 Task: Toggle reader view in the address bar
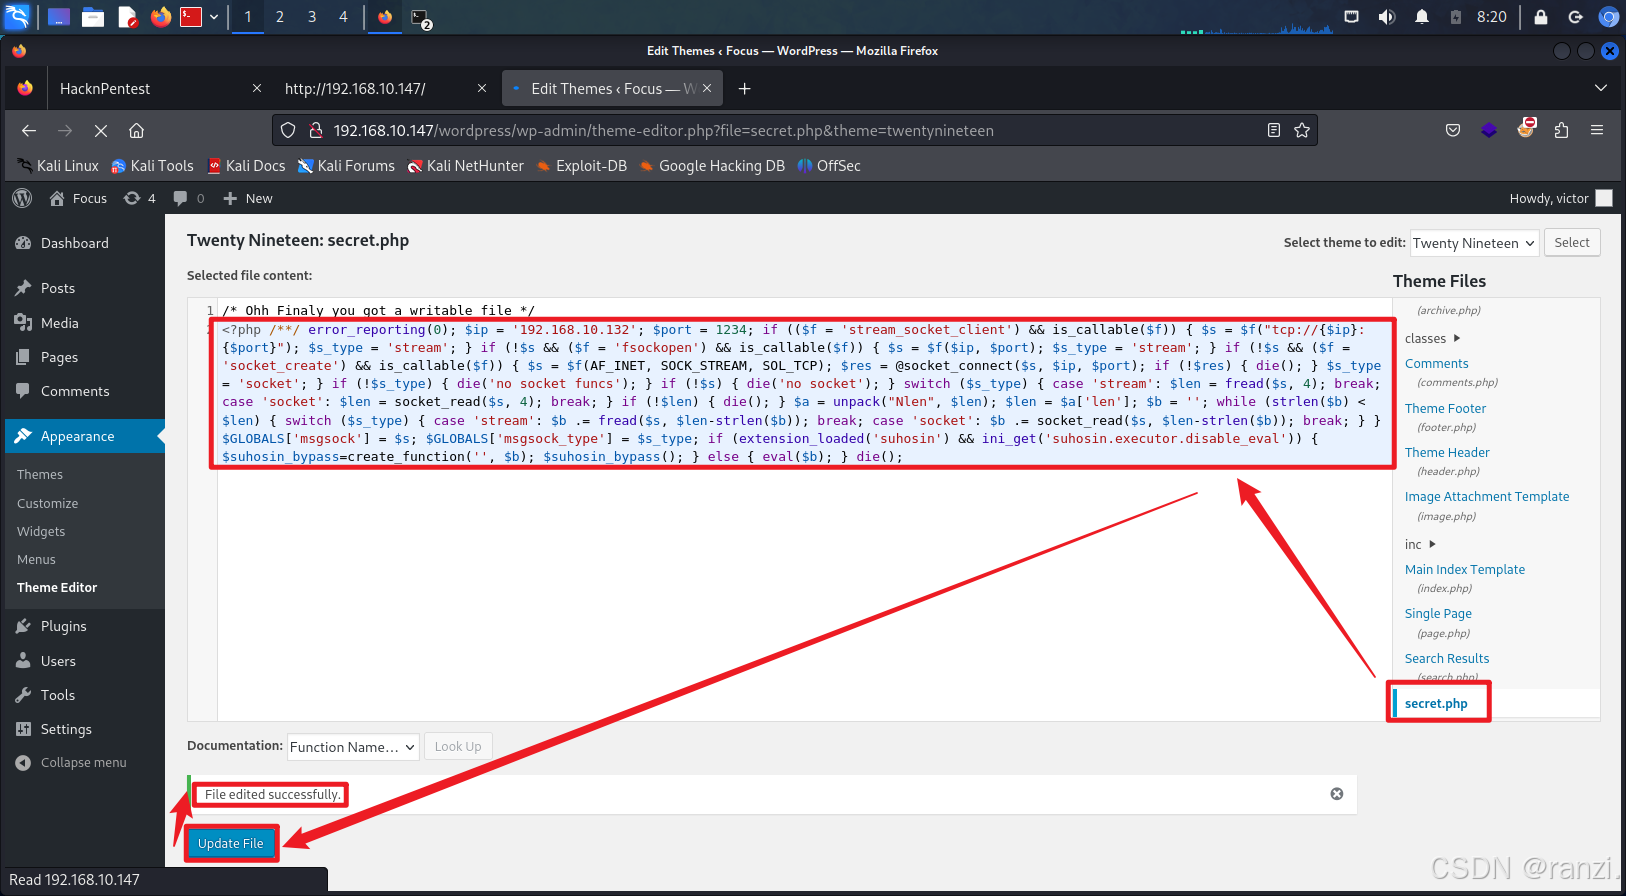(1274, 131)
